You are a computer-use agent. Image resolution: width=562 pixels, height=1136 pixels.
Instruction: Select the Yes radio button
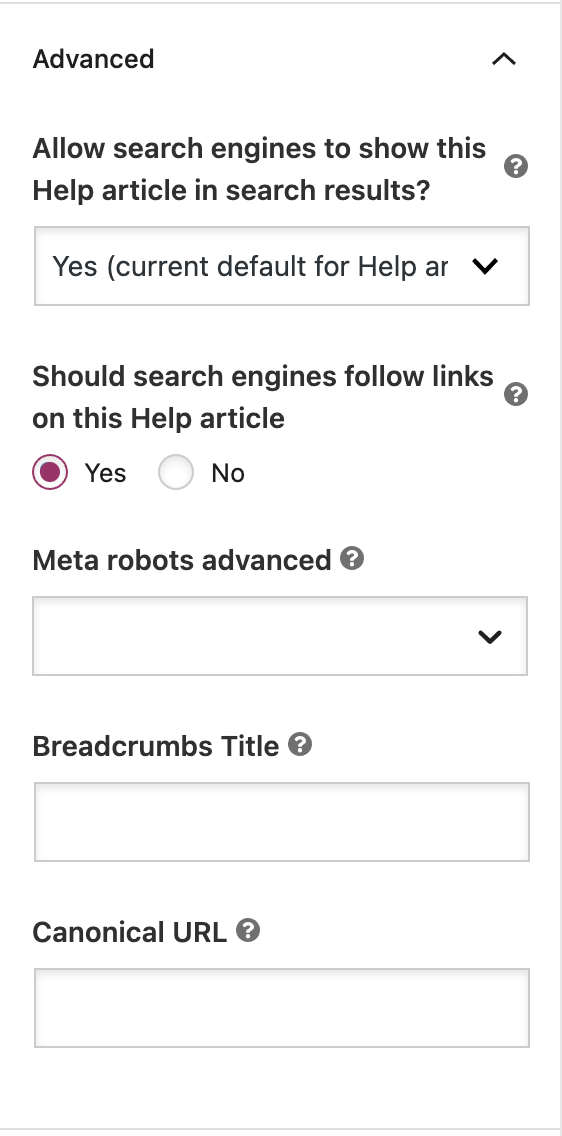pos(50,472)
